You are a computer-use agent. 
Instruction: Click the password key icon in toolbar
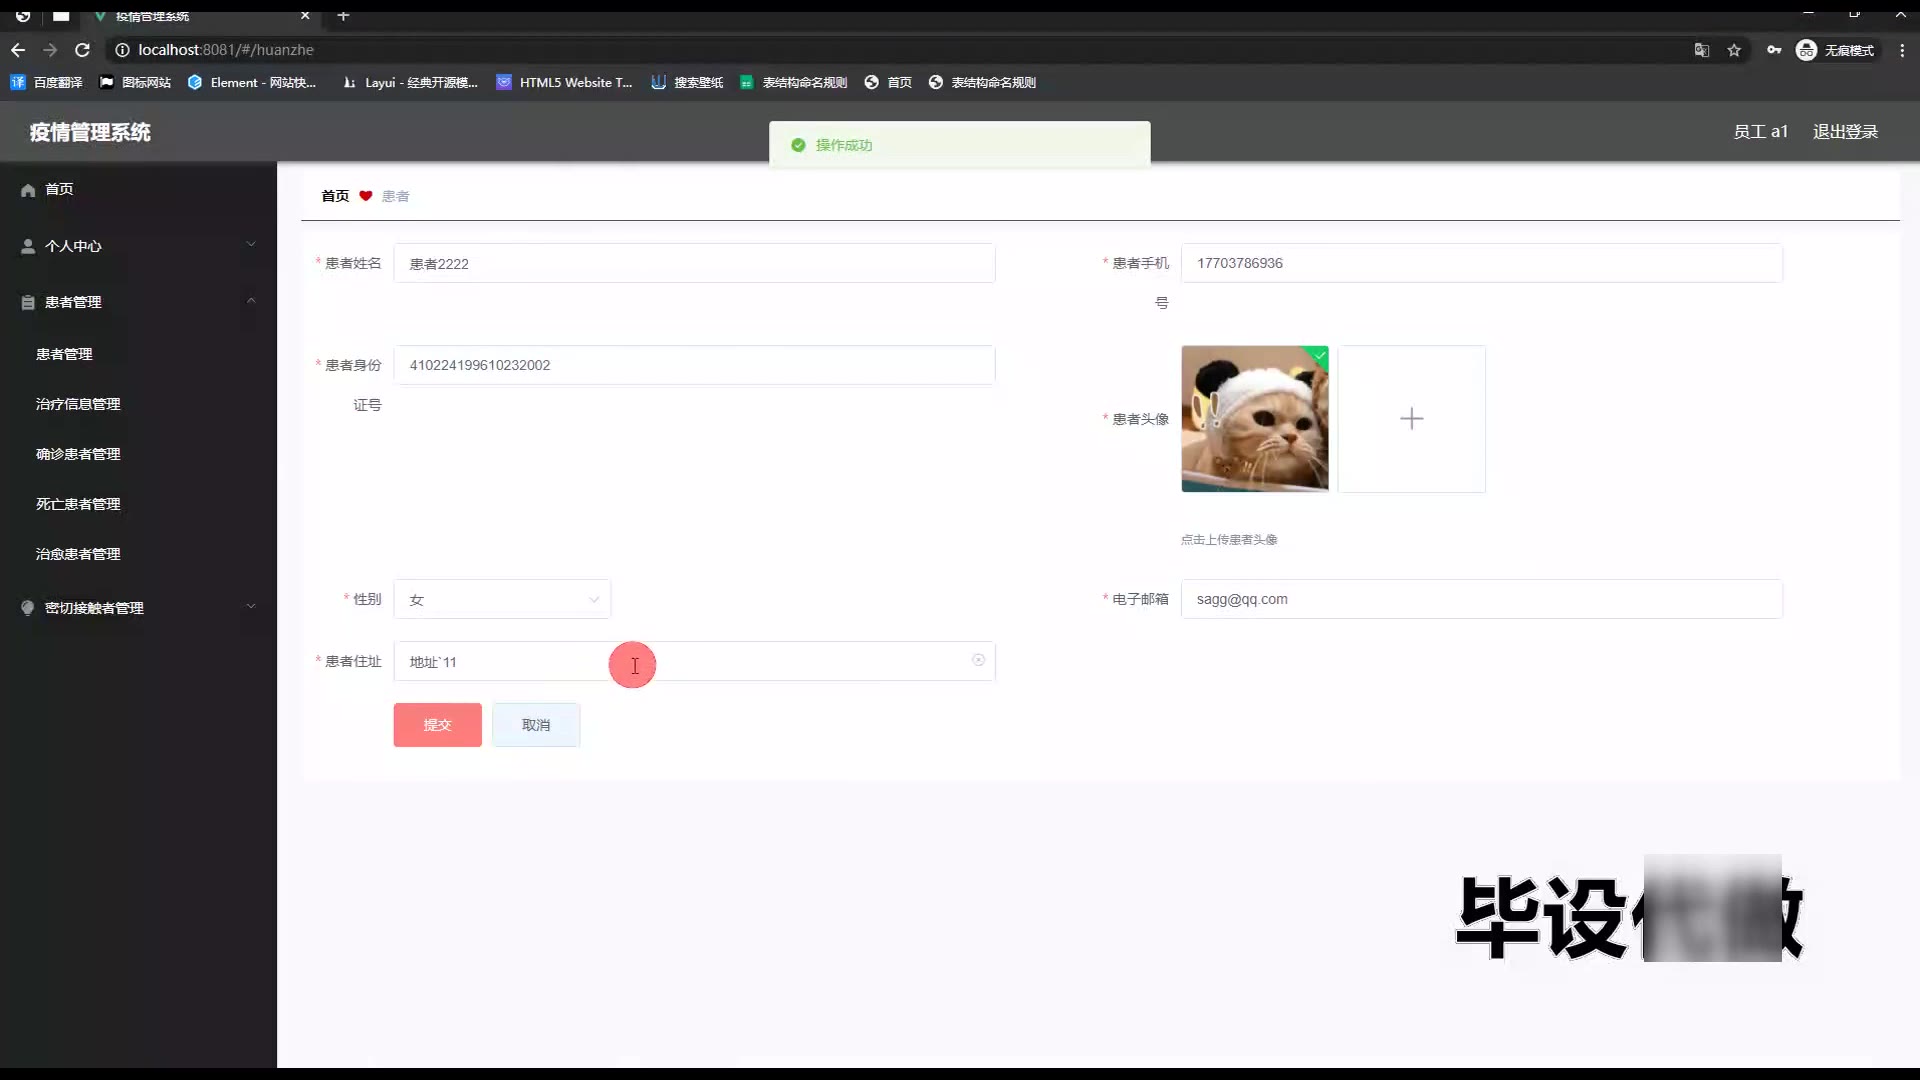[x=1773, y=50]
